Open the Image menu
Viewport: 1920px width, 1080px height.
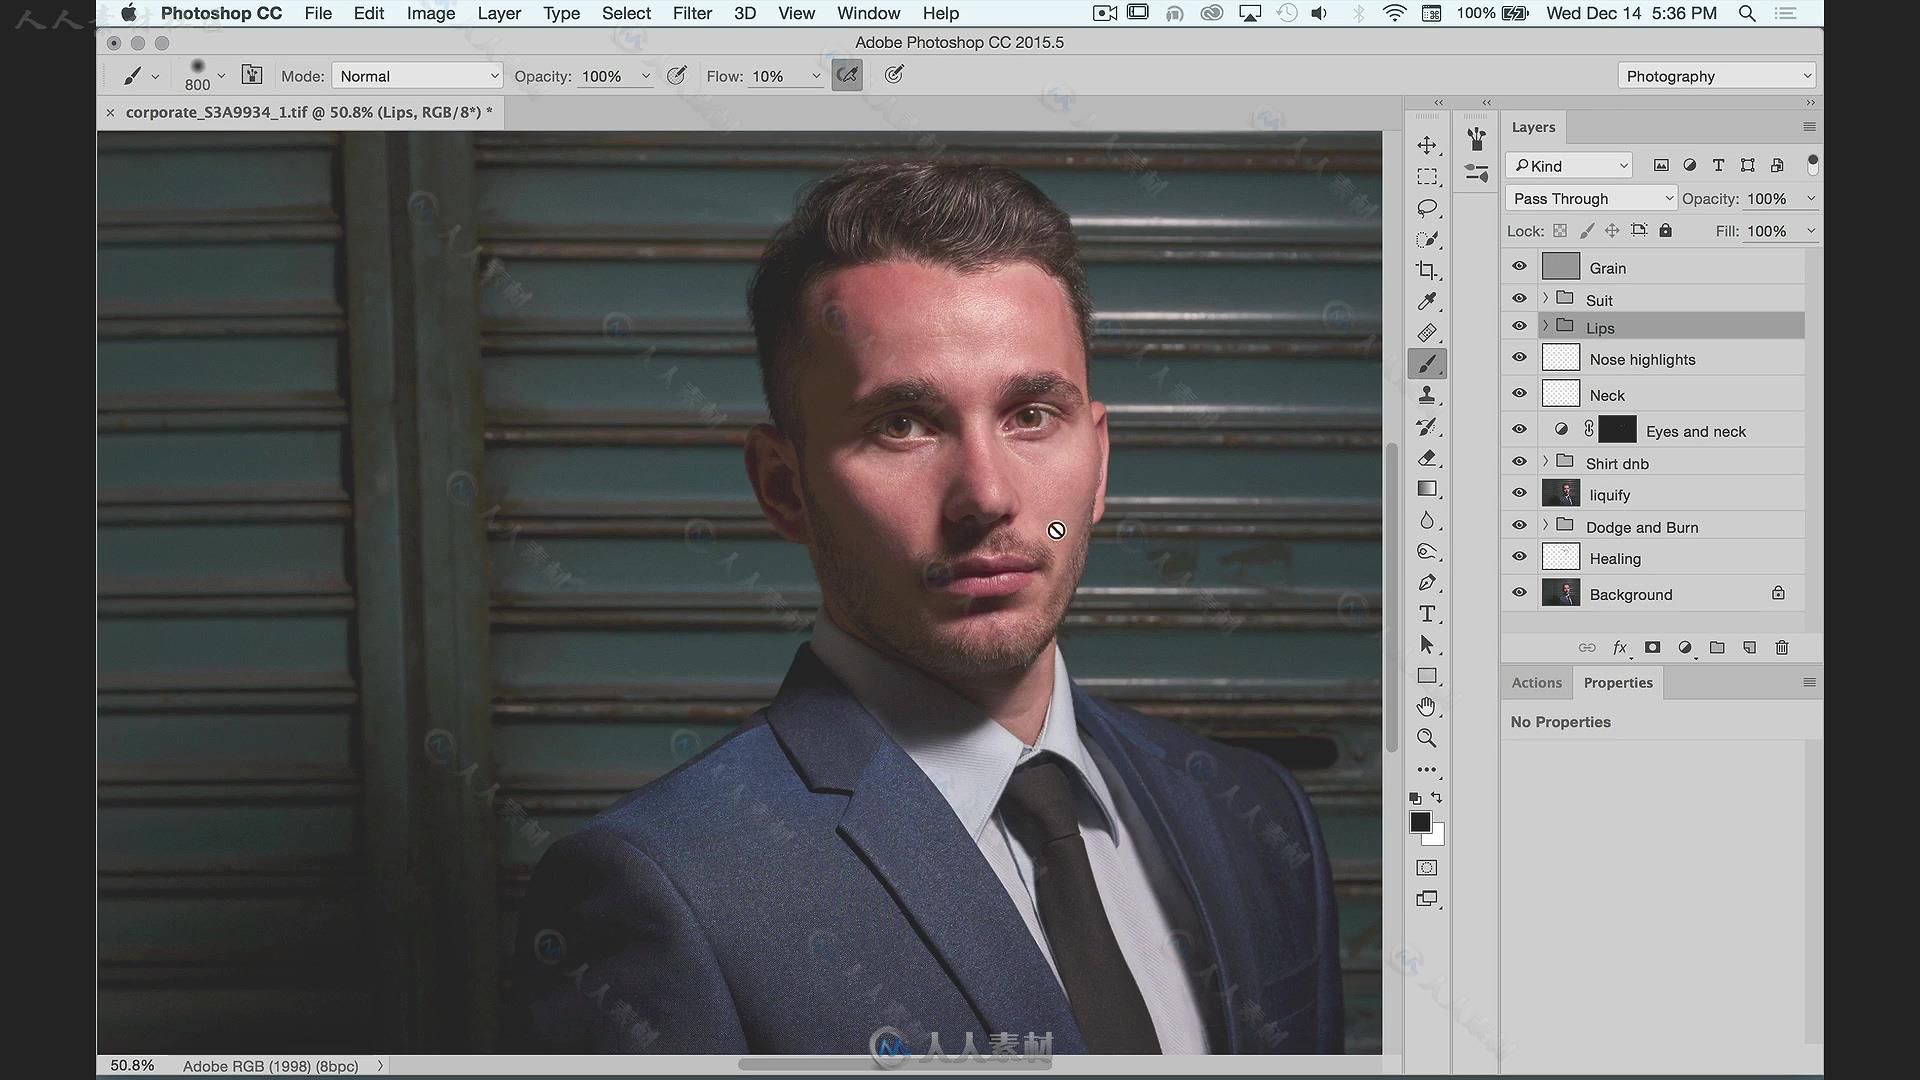pos(431,13)
